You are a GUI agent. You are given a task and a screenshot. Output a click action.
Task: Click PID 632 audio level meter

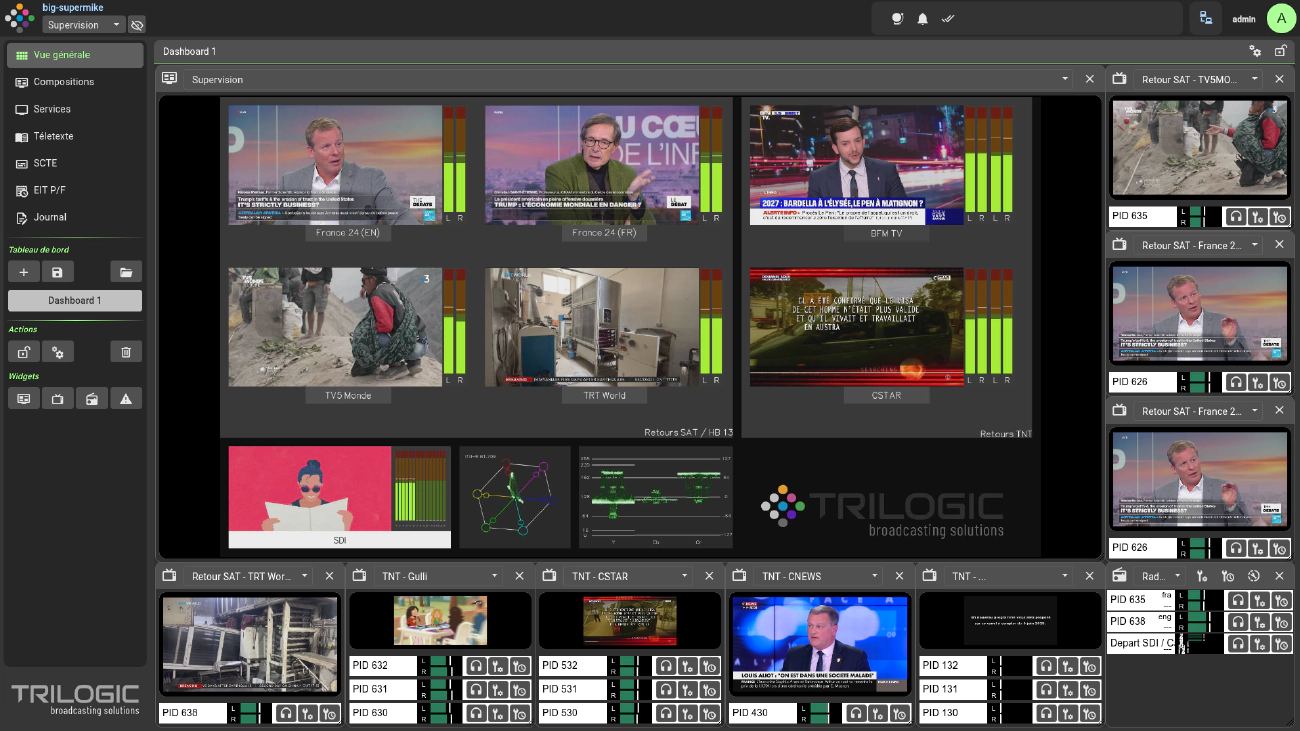click(x=438, y=666)
